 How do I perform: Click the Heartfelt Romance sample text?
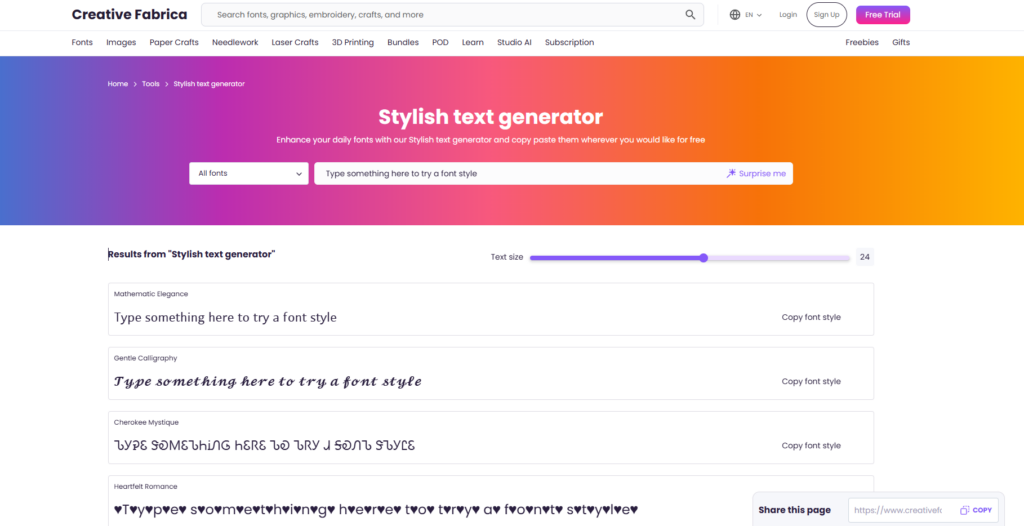coord(376,509)
